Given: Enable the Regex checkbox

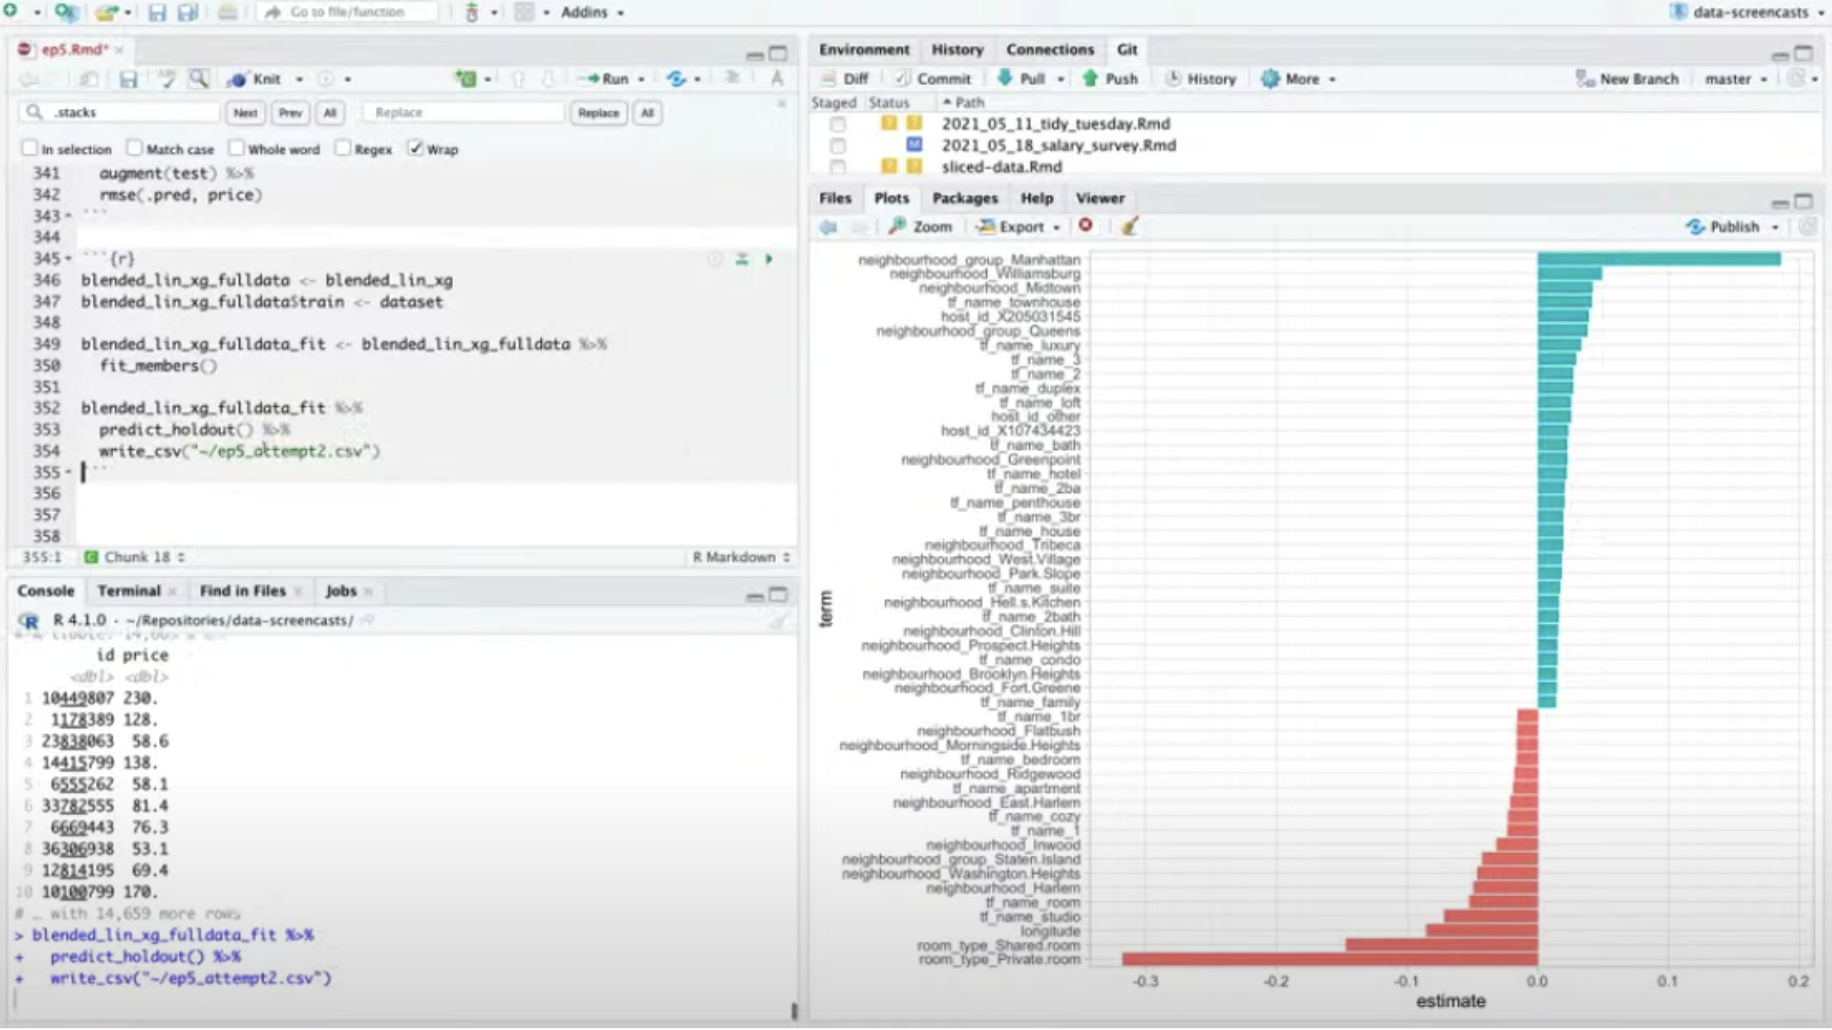Looking at the screenshot, I should click(x=343, y=148).
